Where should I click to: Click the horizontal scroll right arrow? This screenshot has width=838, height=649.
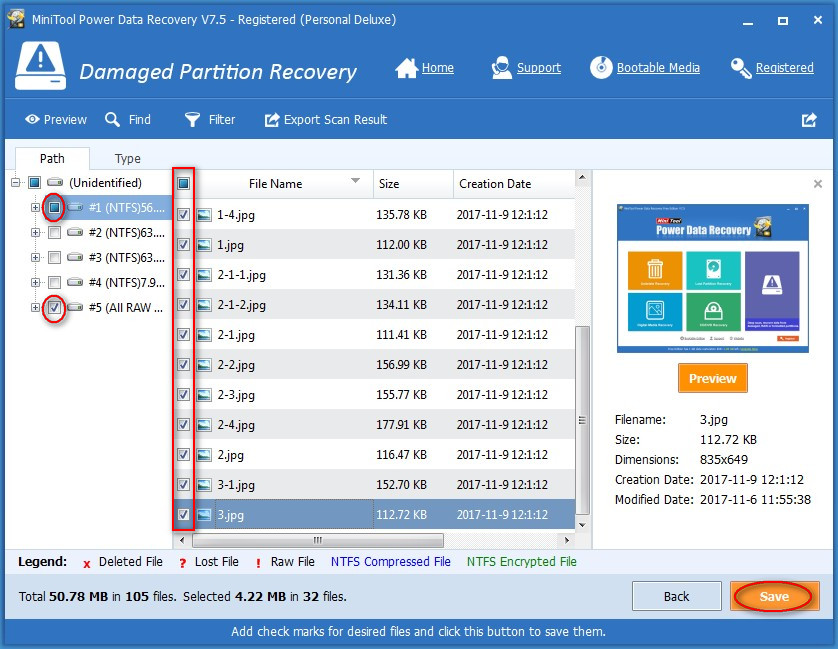pos(567,540)
